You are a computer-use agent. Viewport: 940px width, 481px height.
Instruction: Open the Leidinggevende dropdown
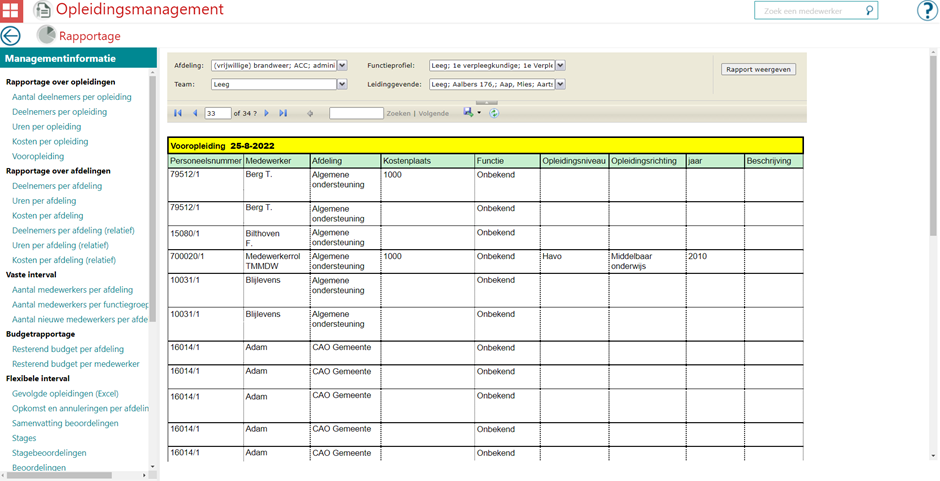click(561, 85)
